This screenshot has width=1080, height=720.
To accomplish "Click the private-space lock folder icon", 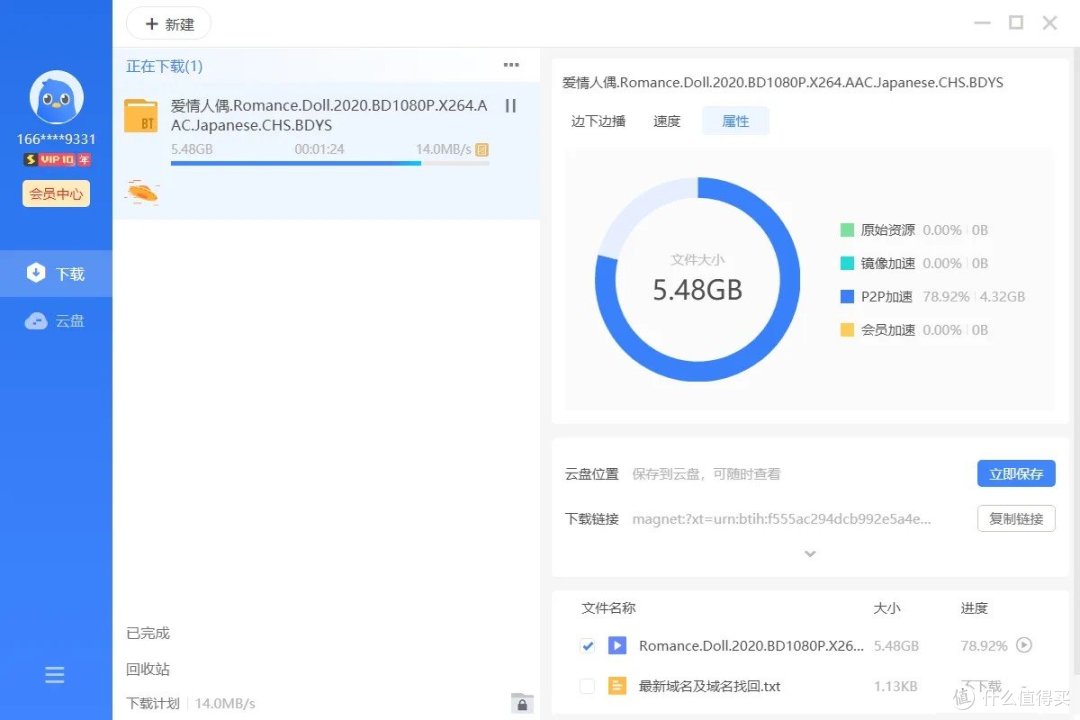I will (522, 703).
